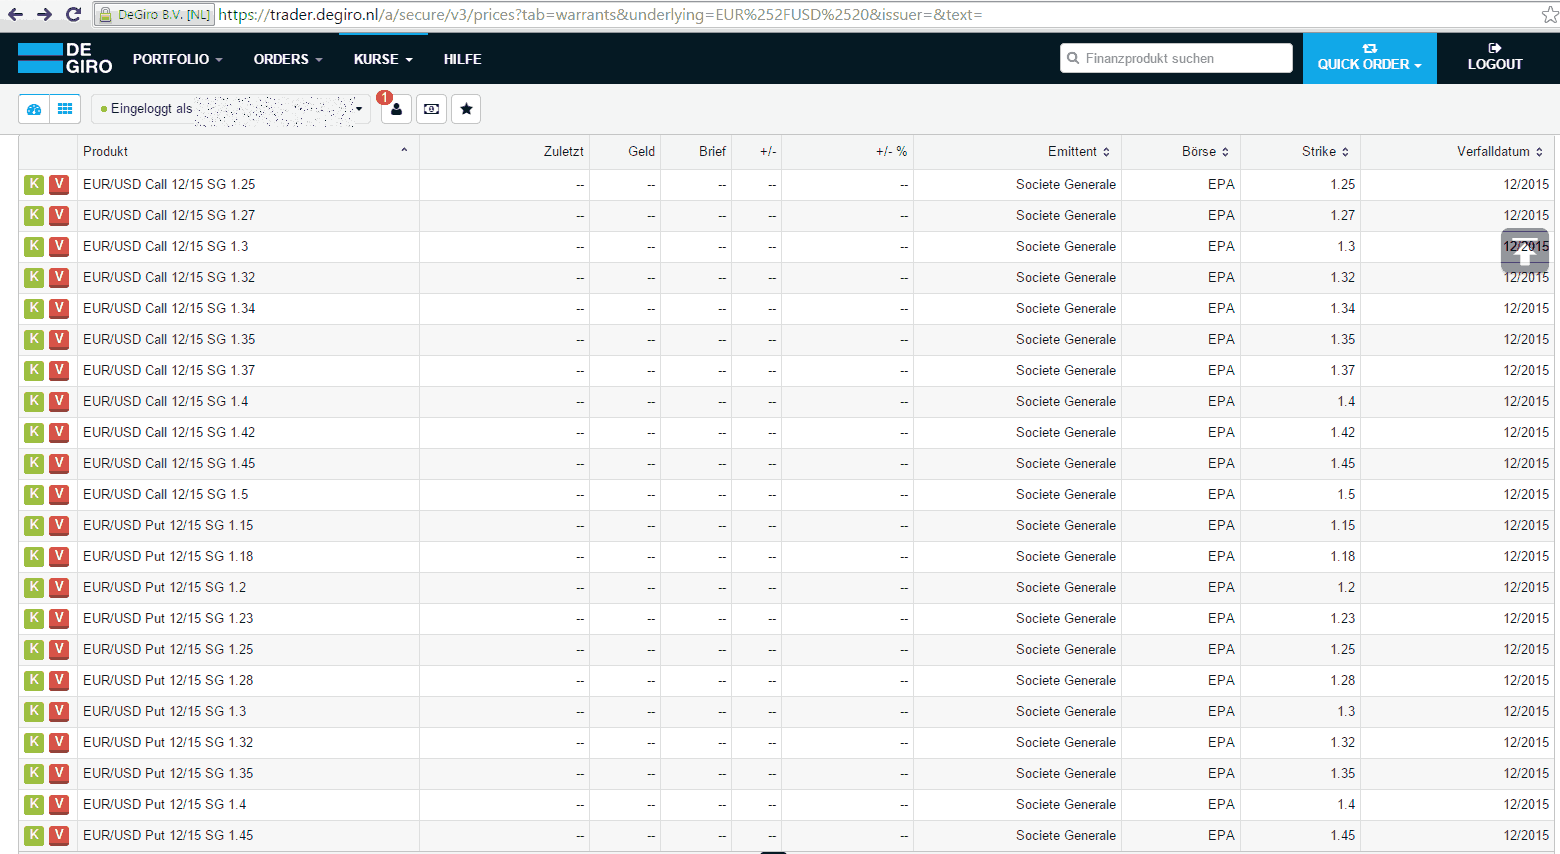Screen dimensions: 1560x854
Task: Click the Logout button
Action: pos(1494,59)
